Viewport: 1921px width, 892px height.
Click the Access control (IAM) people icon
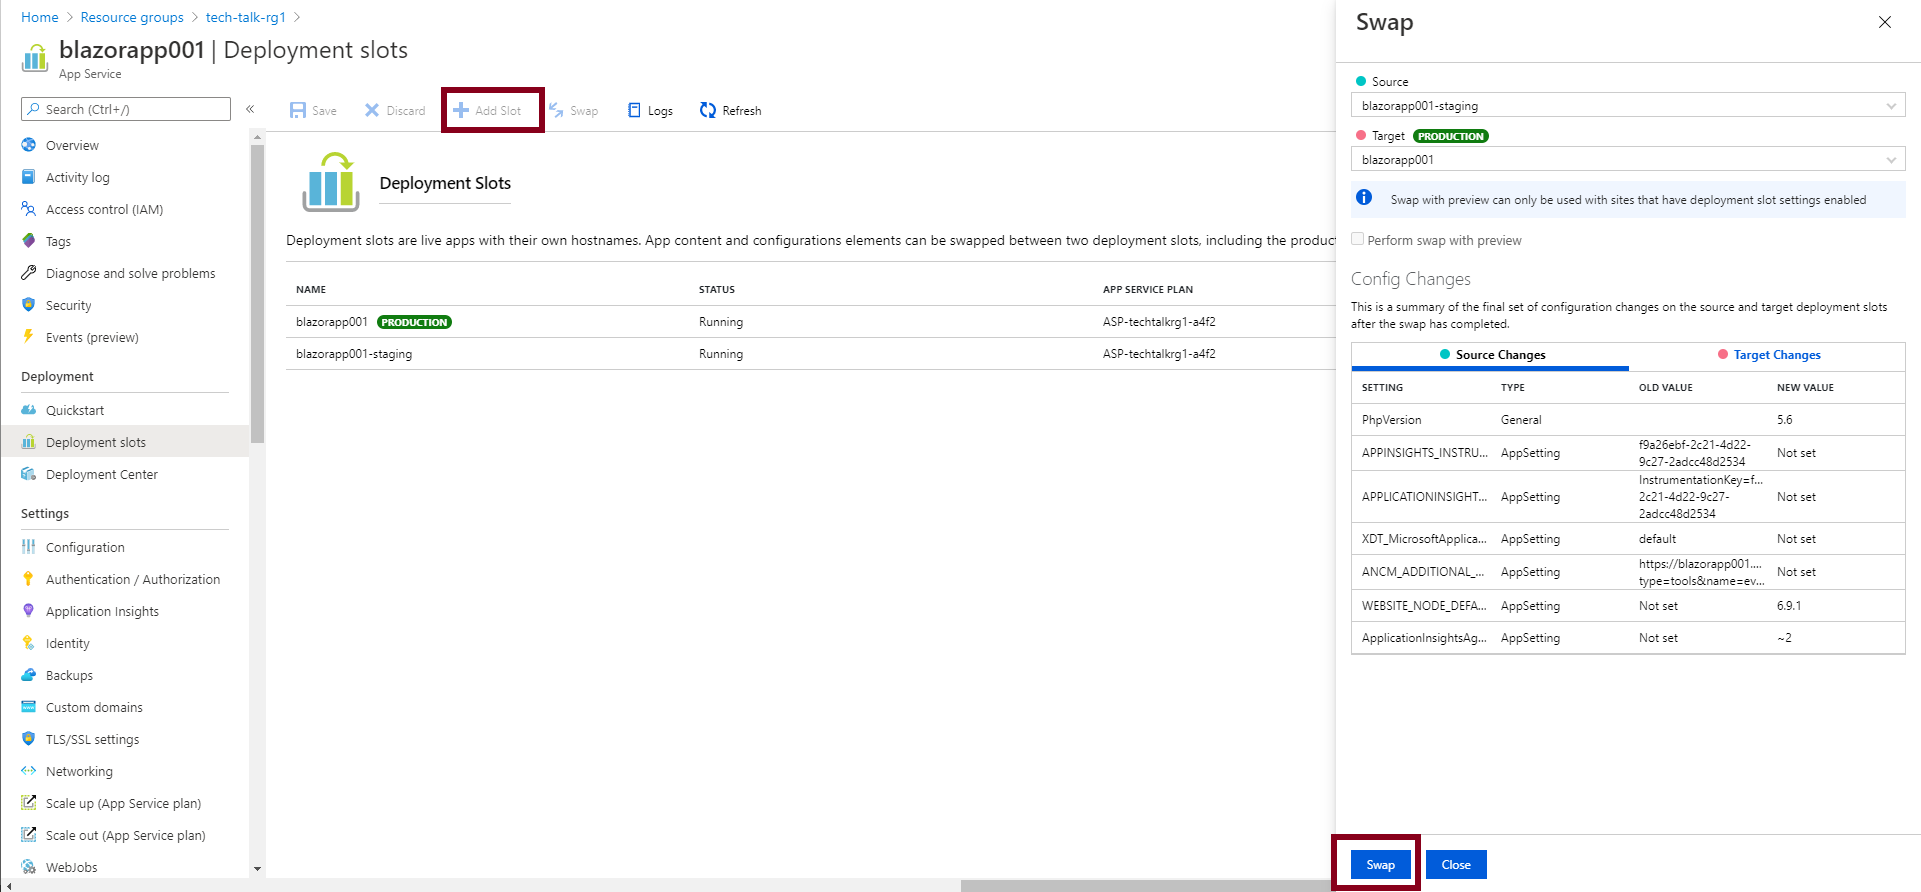tap(29, 209)
